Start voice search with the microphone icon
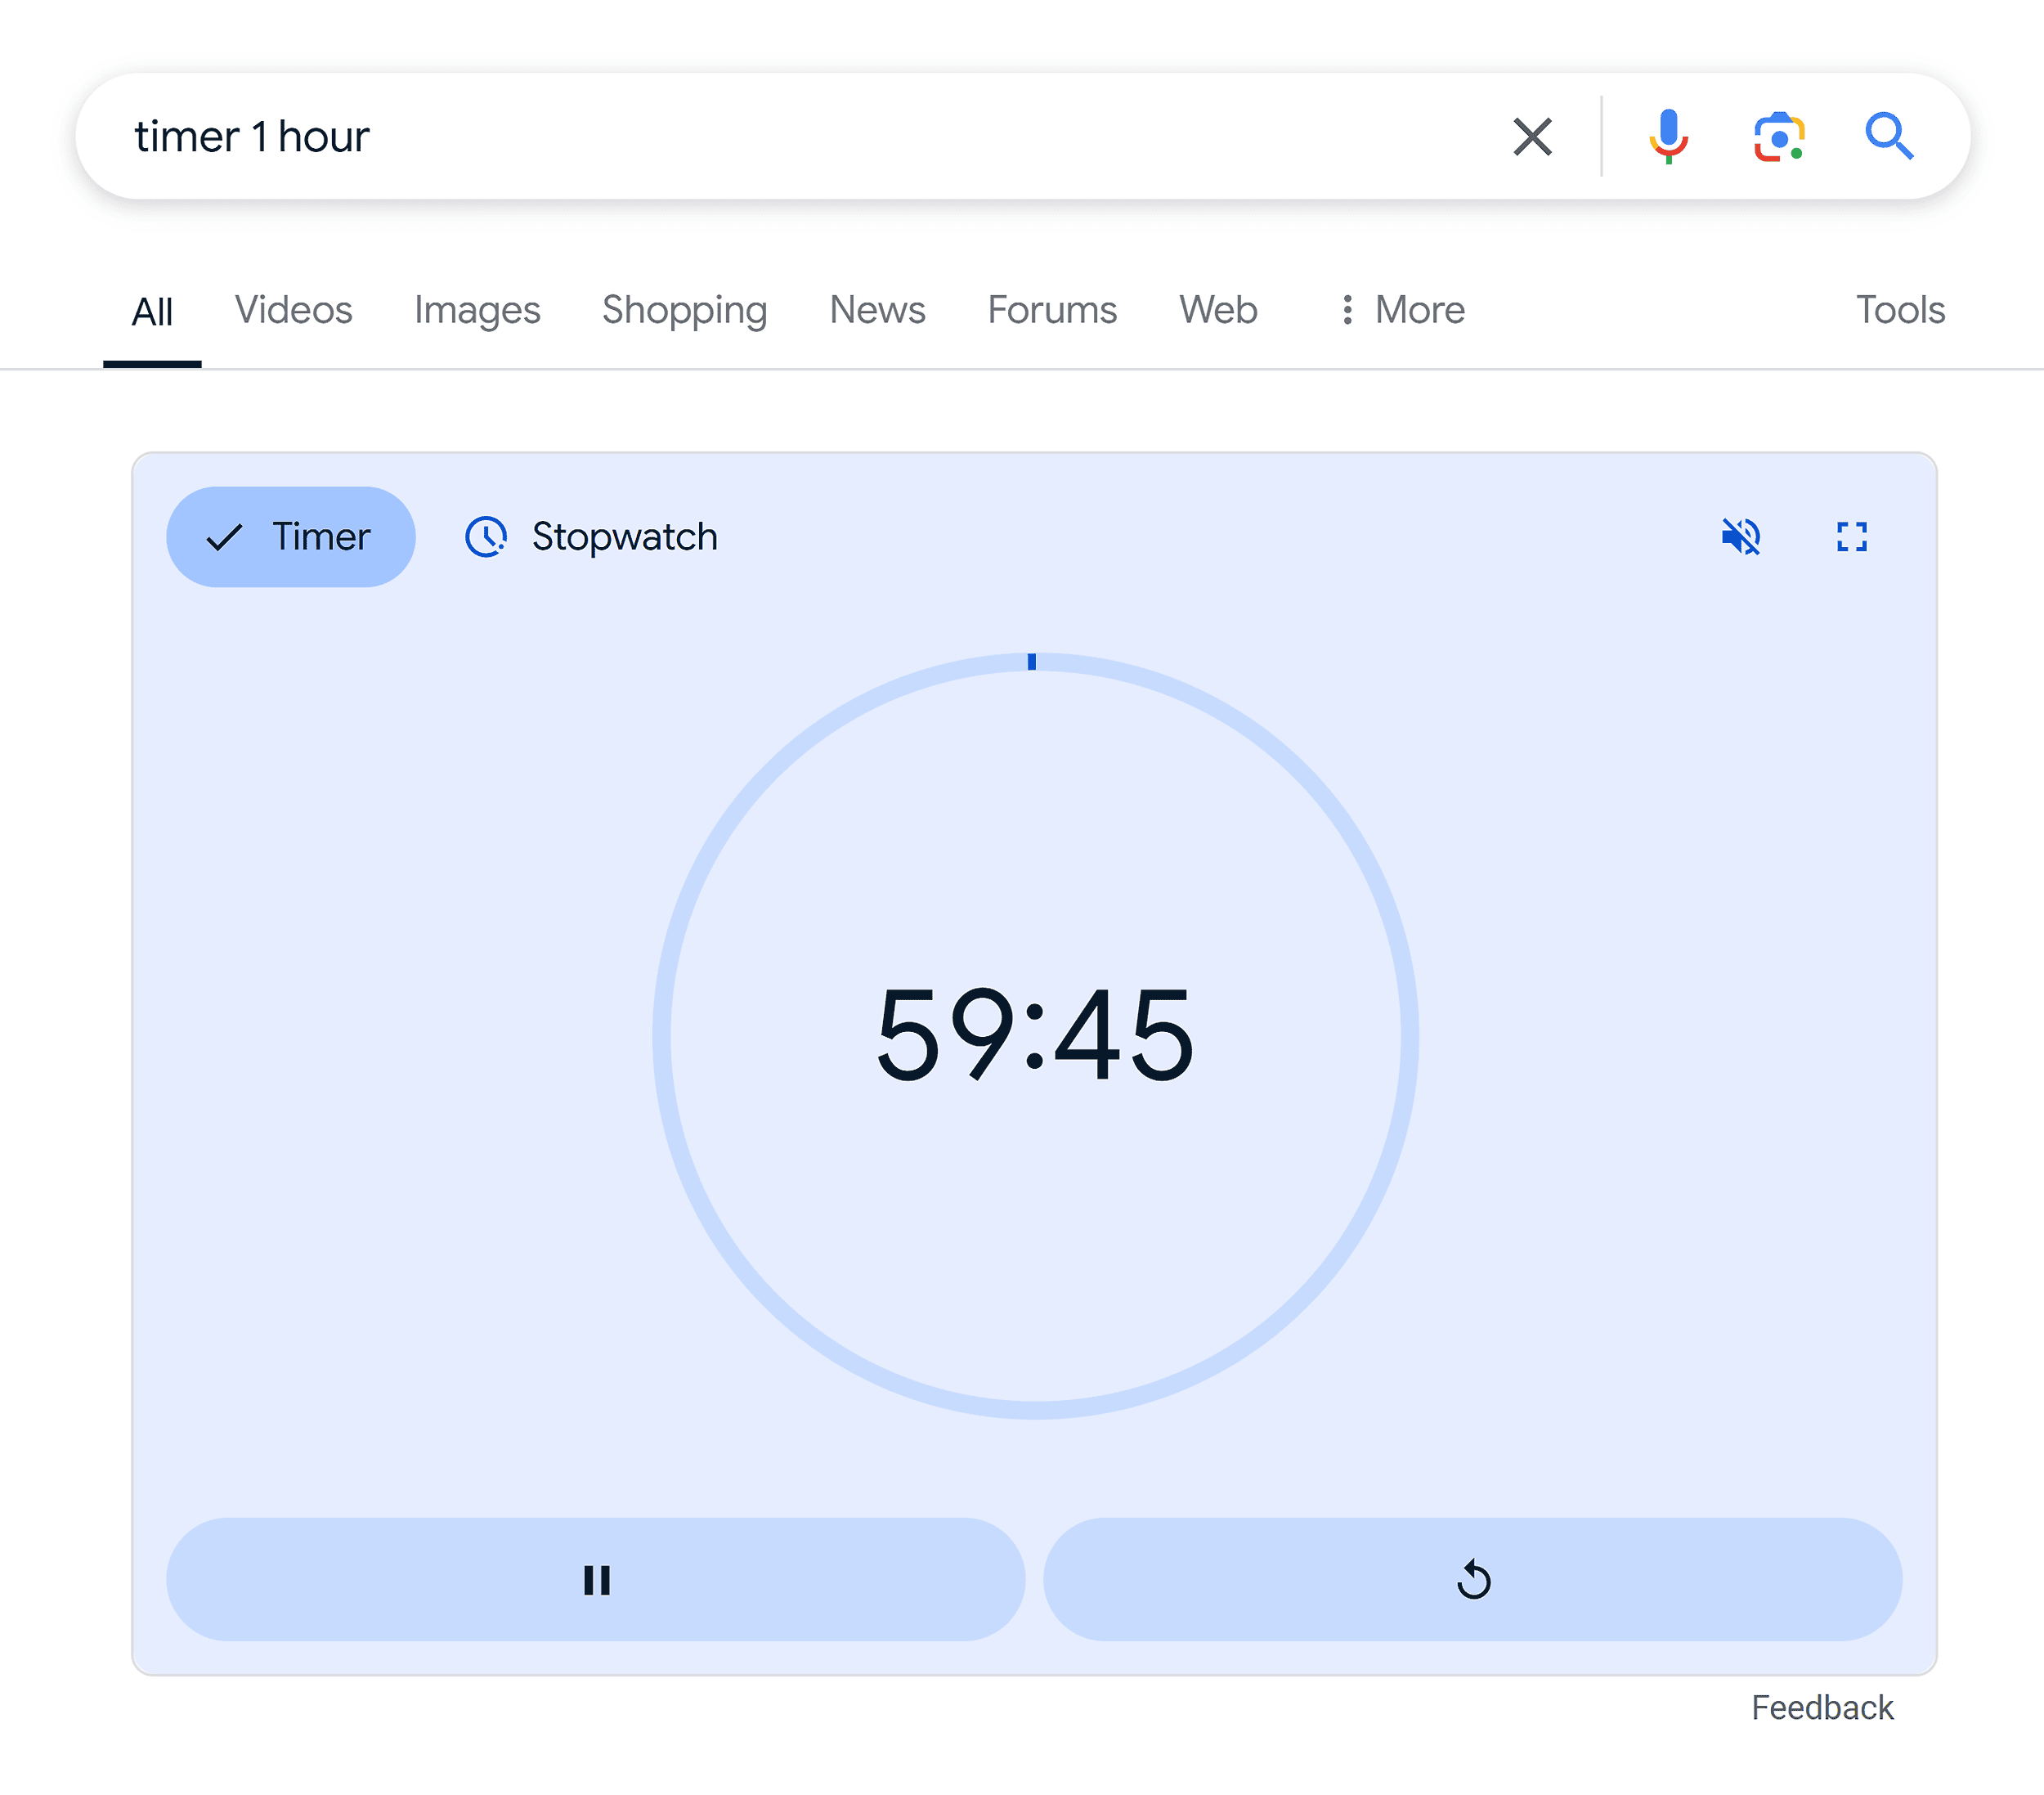Viewport: 2044px width, 1795px height. click(x=1668, y=137)
